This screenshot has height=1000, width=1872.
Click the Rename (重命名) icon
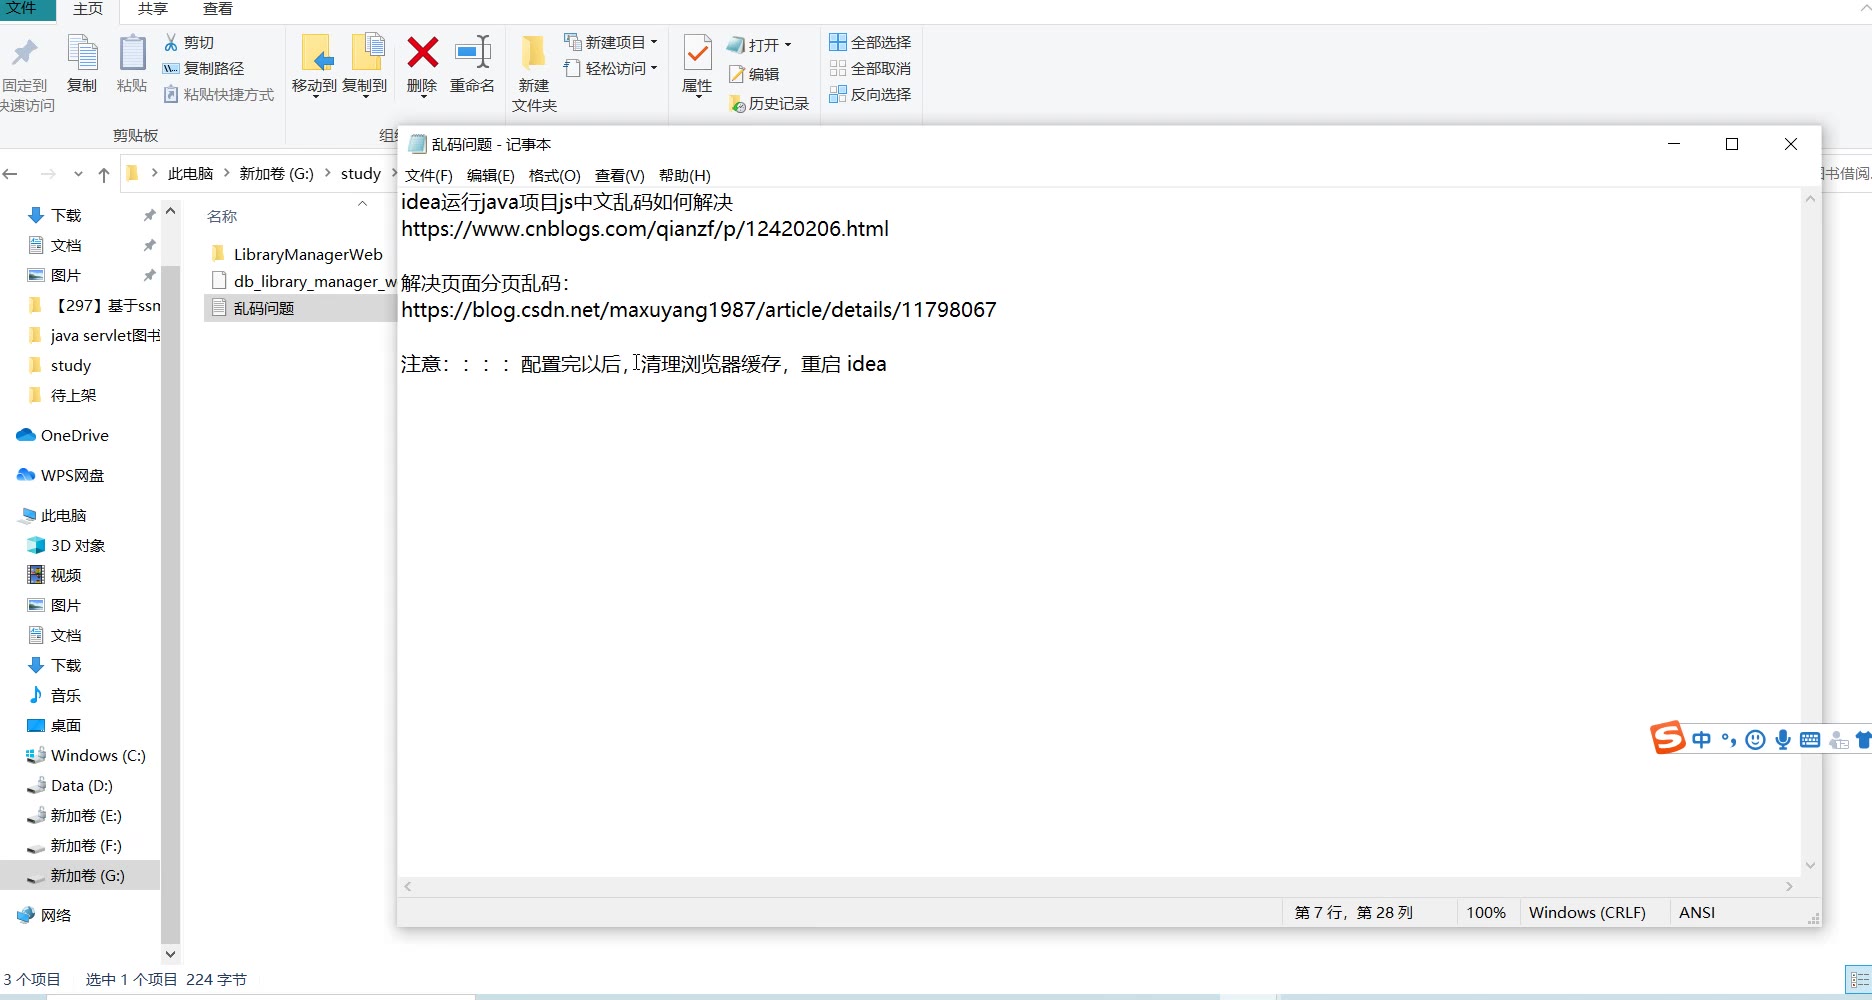473,52
